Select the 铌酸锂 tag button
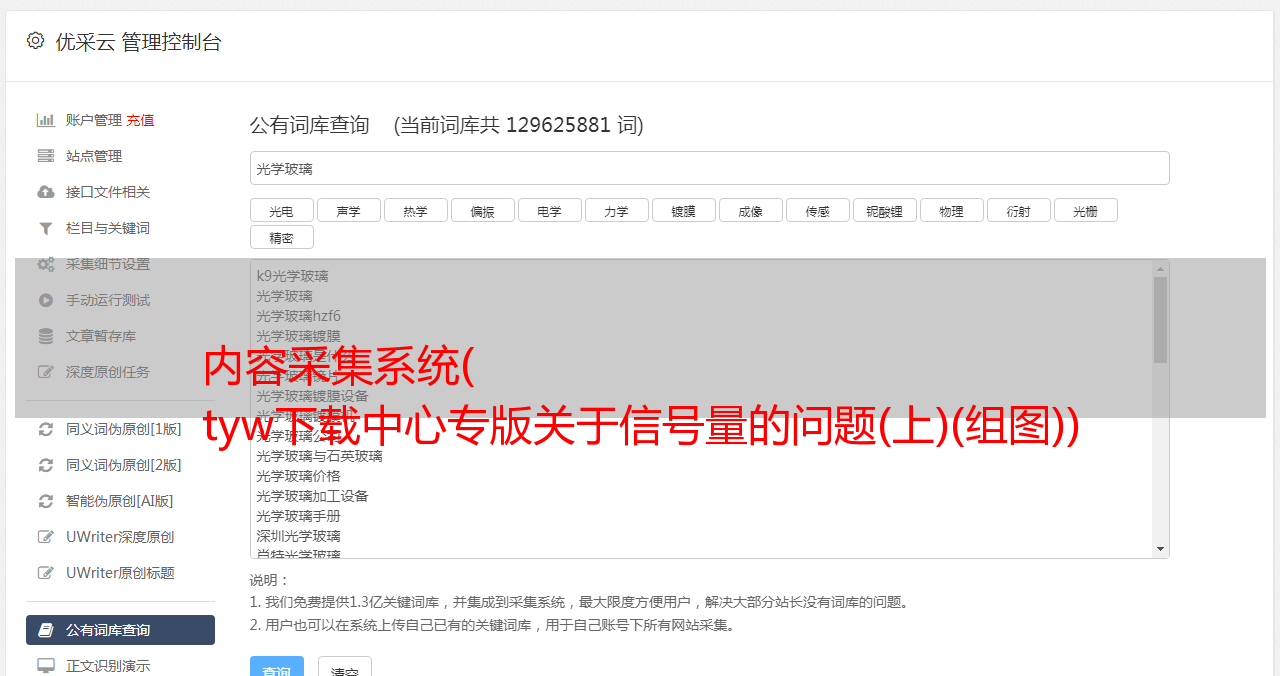 pos(885,210)
